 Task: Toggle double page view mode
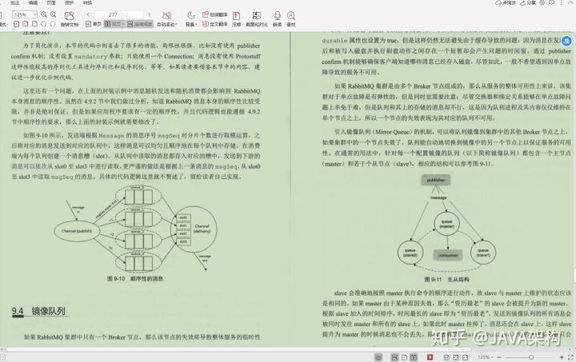[112, 24]
